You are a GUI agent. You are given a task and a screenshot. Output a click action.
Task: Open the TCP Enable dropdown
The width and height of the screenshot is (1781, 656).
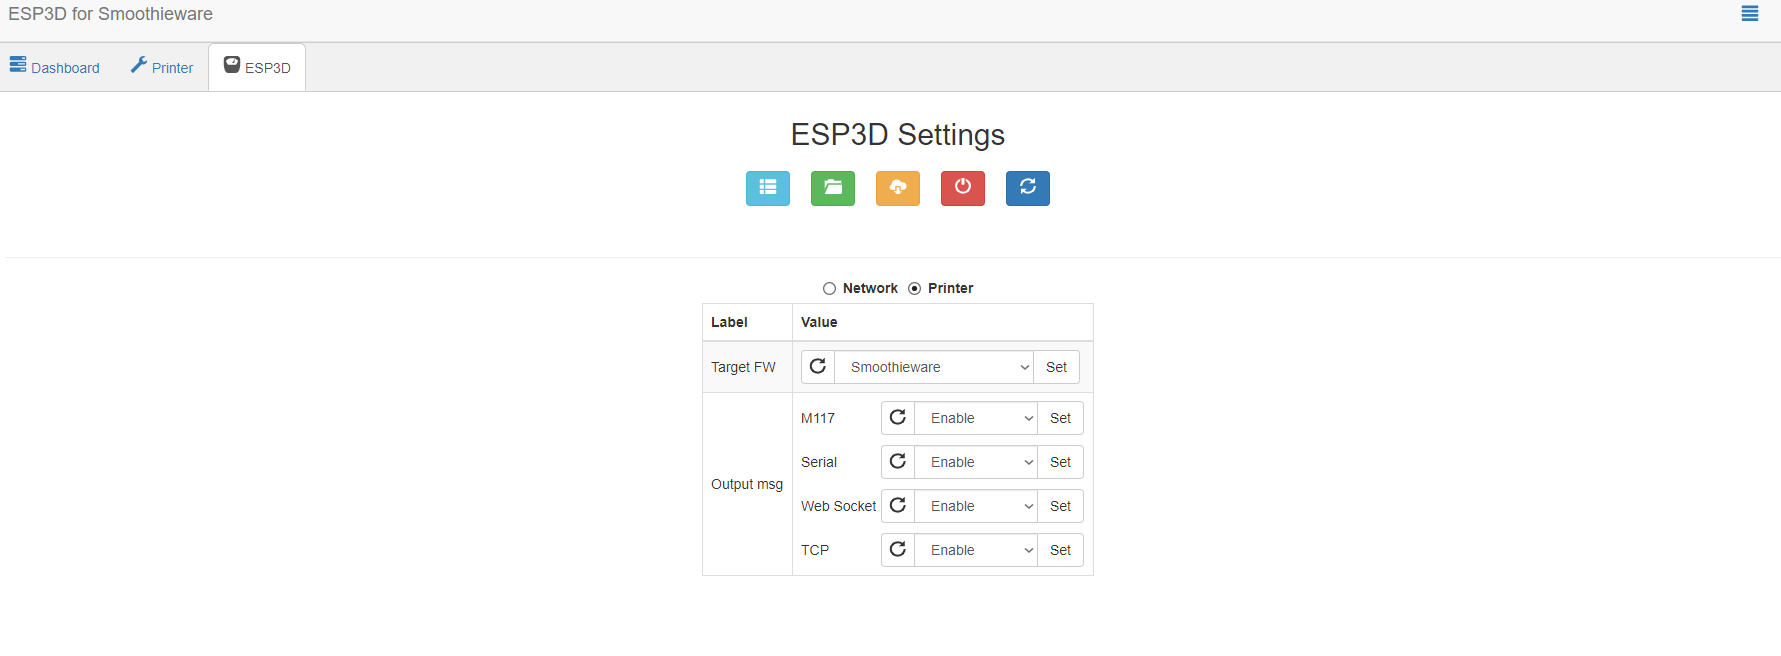click(x=976, y=550)
